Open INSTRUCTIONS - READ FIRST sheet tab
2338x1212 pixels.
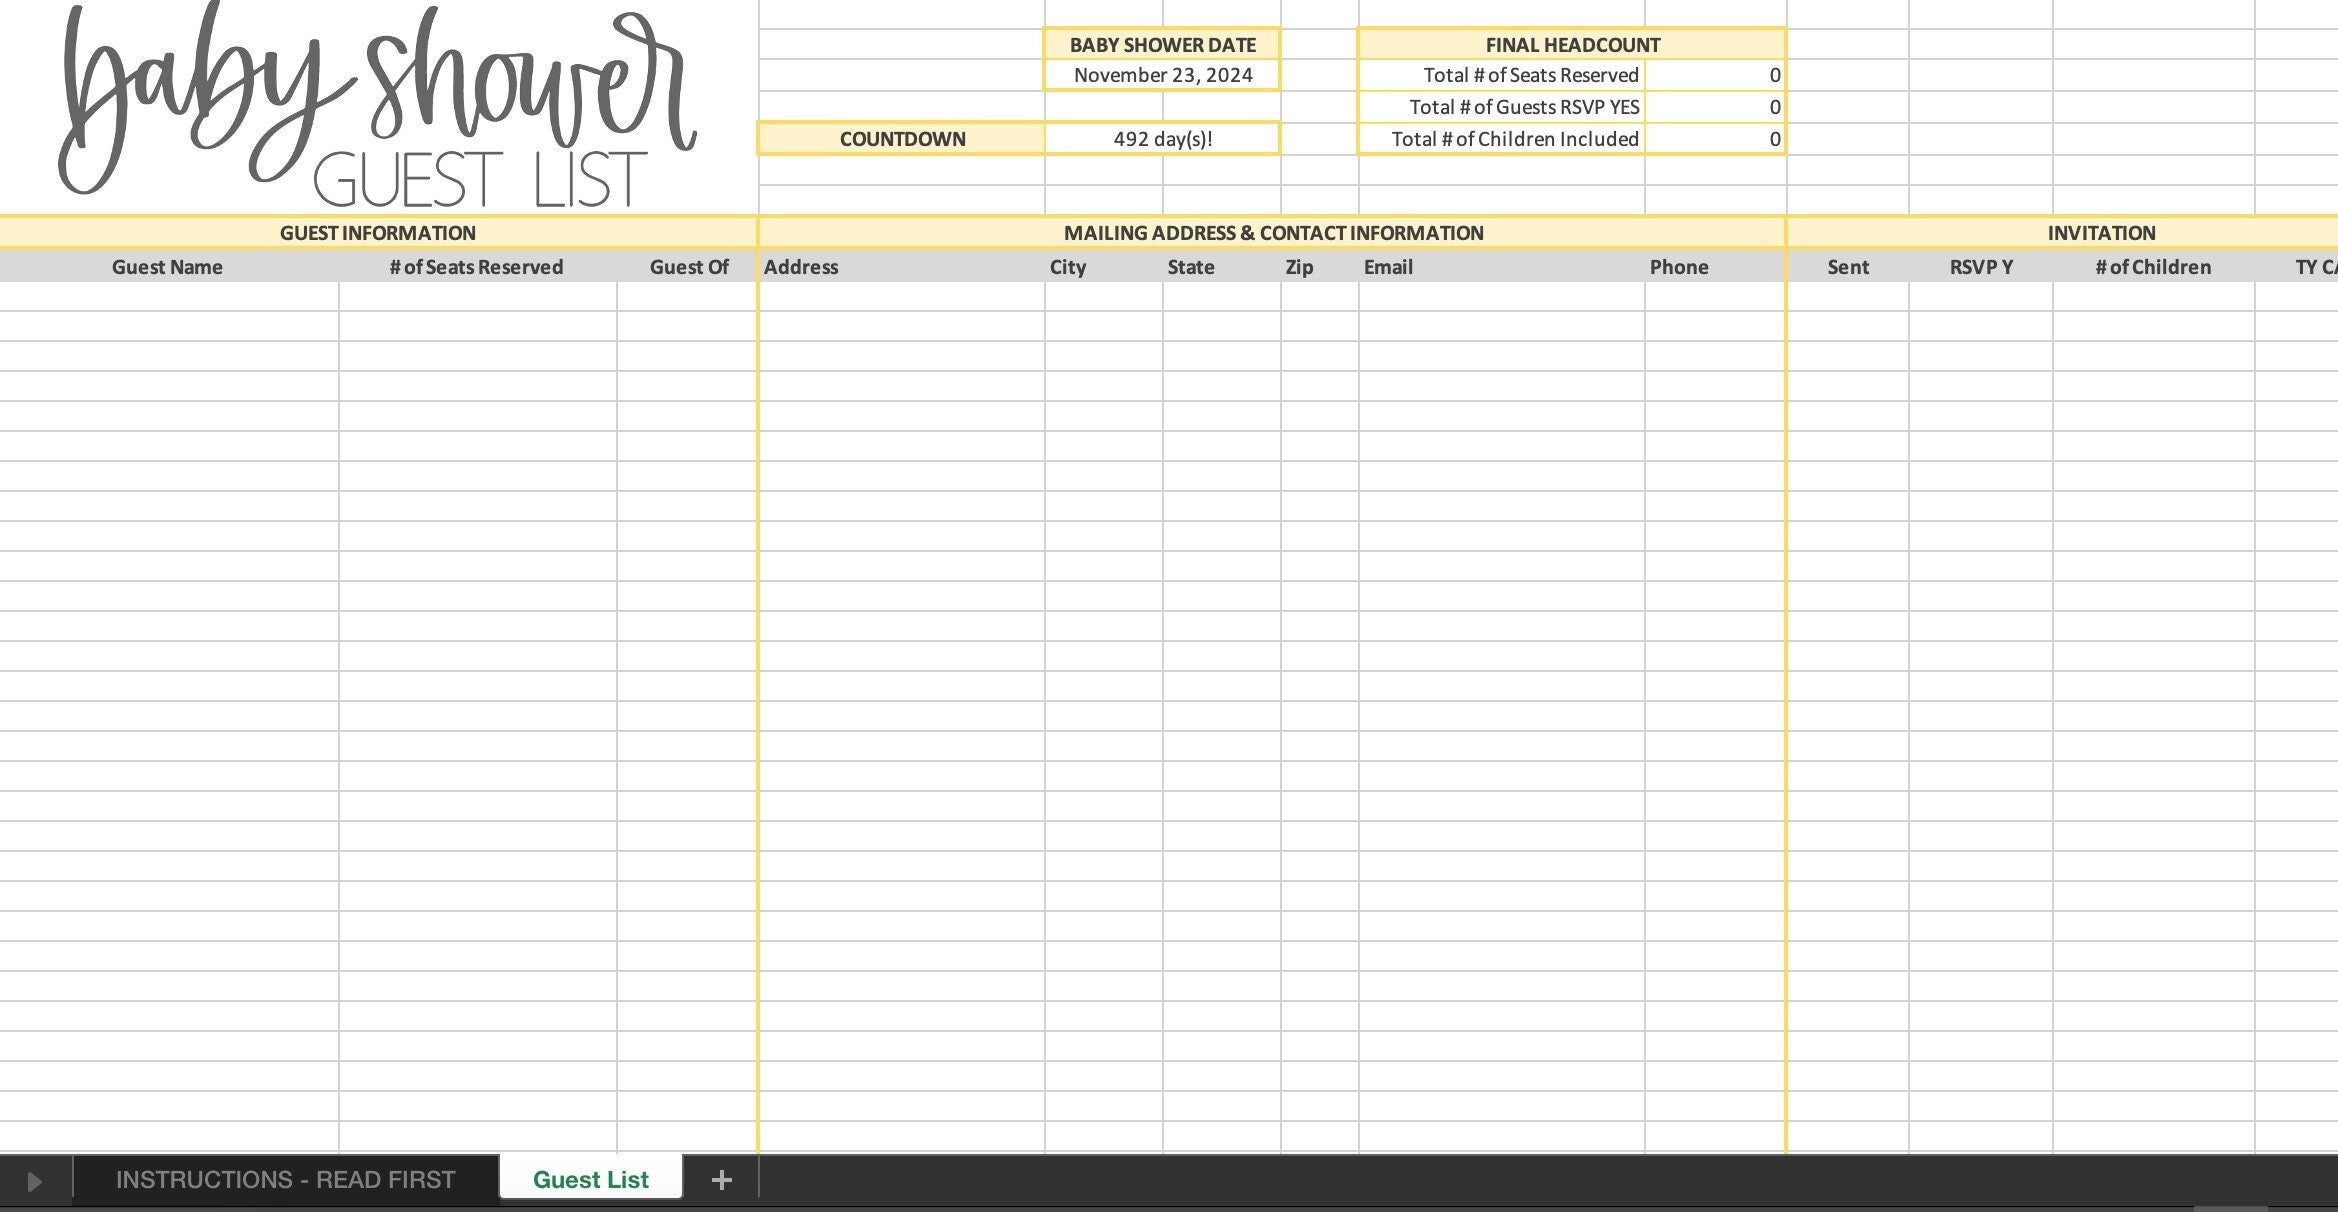[x=285, y=1180]
